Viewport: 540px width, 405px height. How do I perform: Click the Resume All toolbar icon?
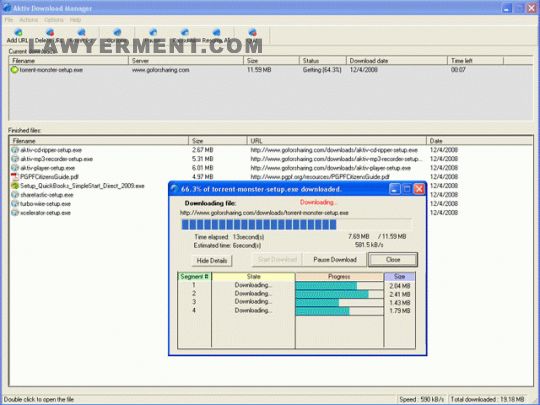pyautogui.click(x=216, y=32)
